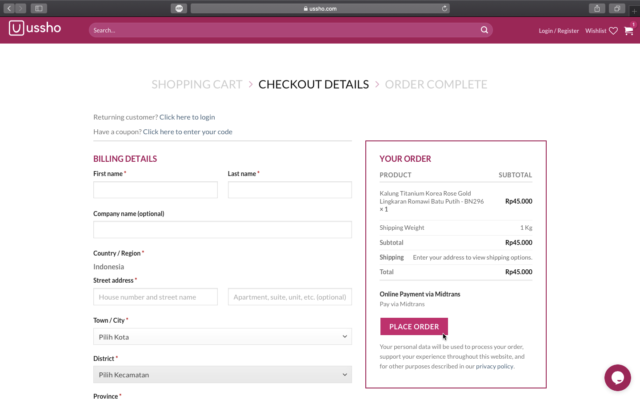Image resolution: width=640 pixels, height=400 pixels.
Task: Click the house number street address field
Action: point(155,297)
